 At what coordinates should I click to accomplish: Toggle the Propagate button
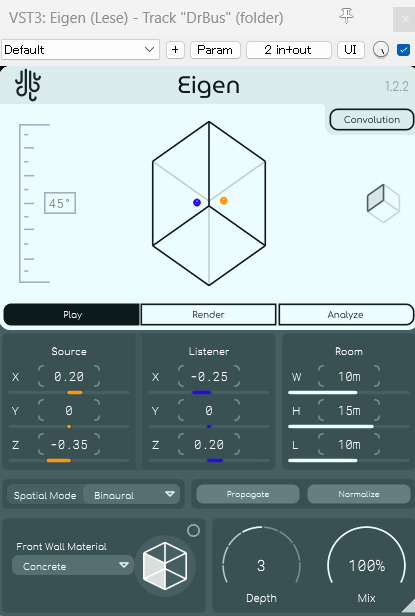tap(248, 494)
